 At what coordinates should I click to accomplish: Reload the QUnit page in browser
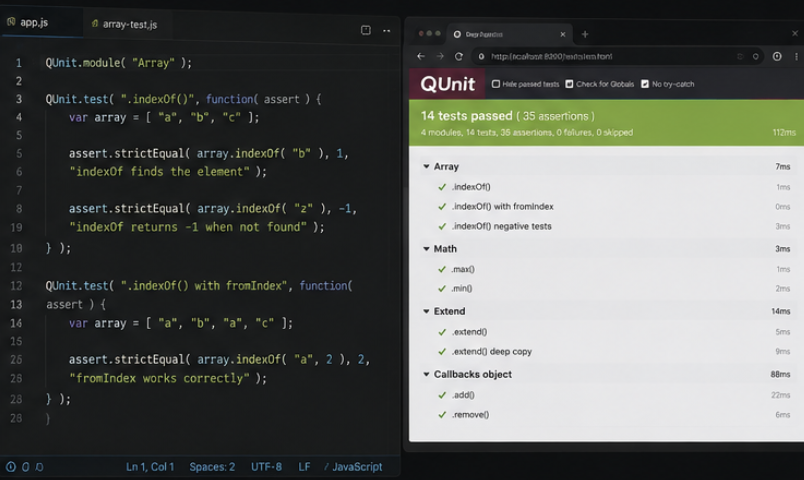pyautogui.click(x=459, y=56)
